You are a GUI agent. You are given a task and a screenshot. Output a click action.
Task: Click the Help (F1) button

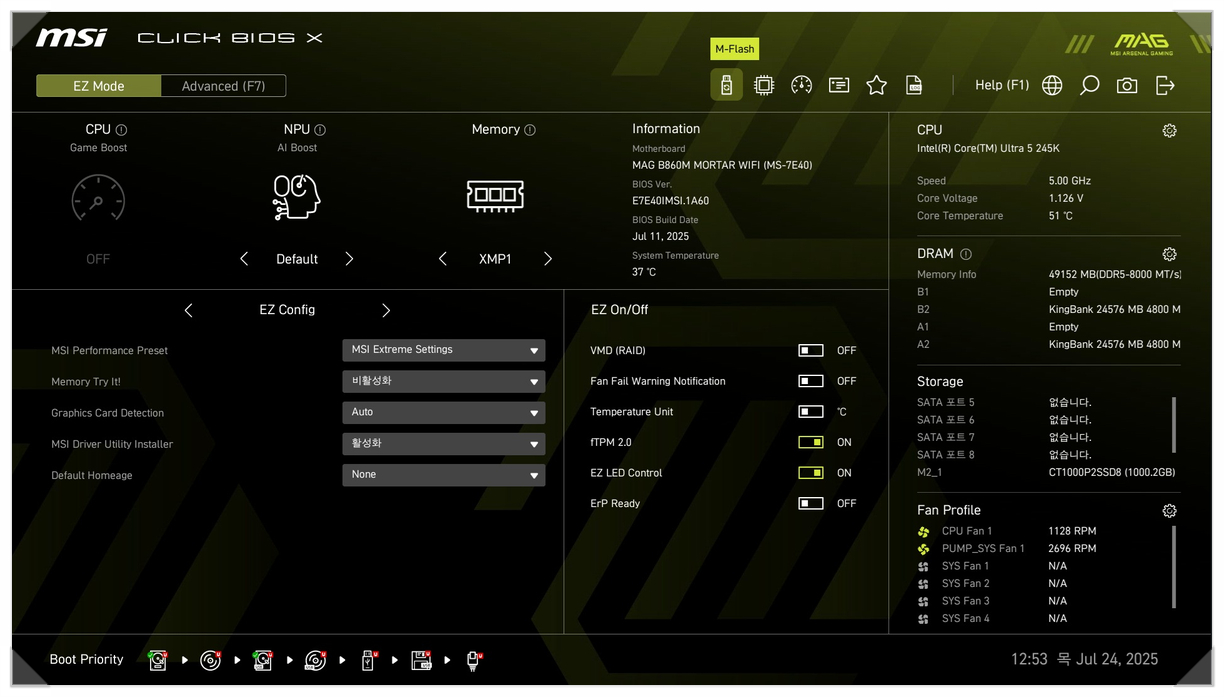[1001, 85]
